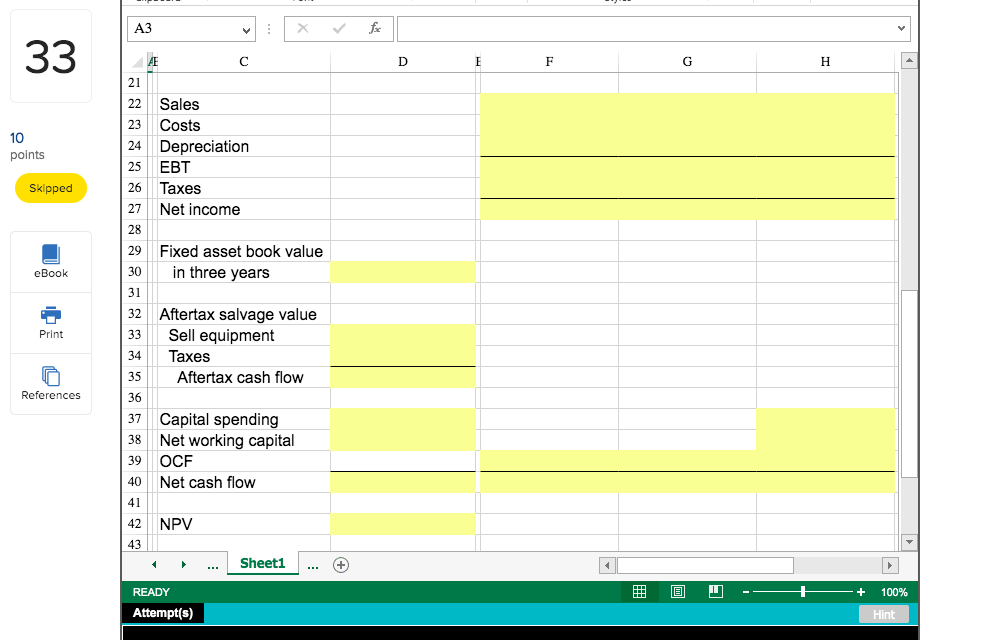Screen dimensions: 999x640
Task: Select the Page Layout view icon
Action: (677, 591)
